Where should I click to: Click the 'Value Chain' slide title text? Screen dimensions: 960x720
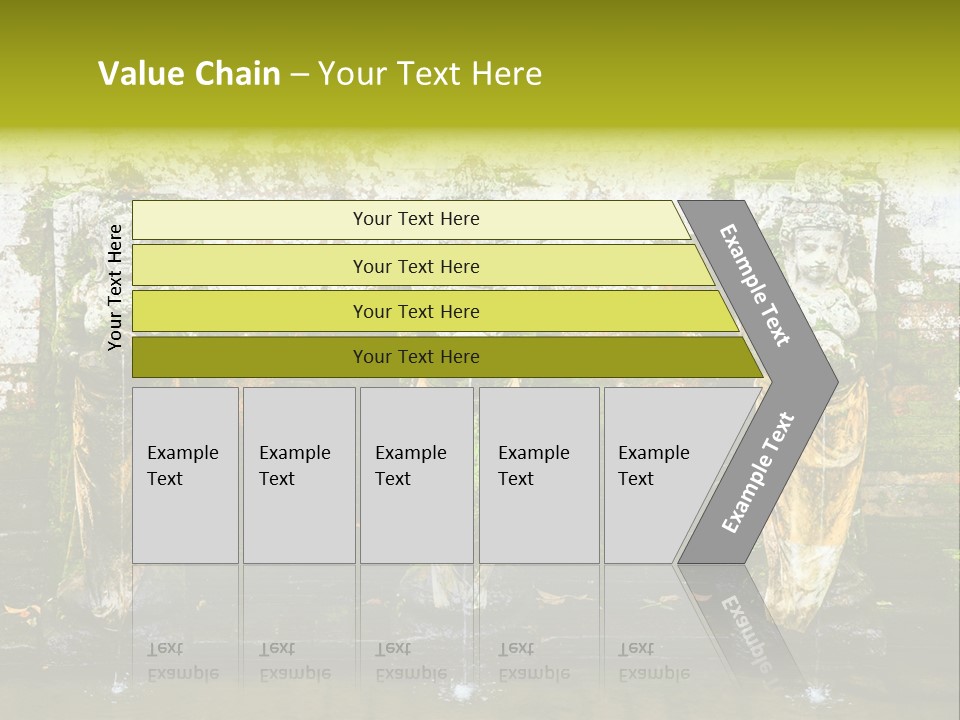(x=189, y=74)
